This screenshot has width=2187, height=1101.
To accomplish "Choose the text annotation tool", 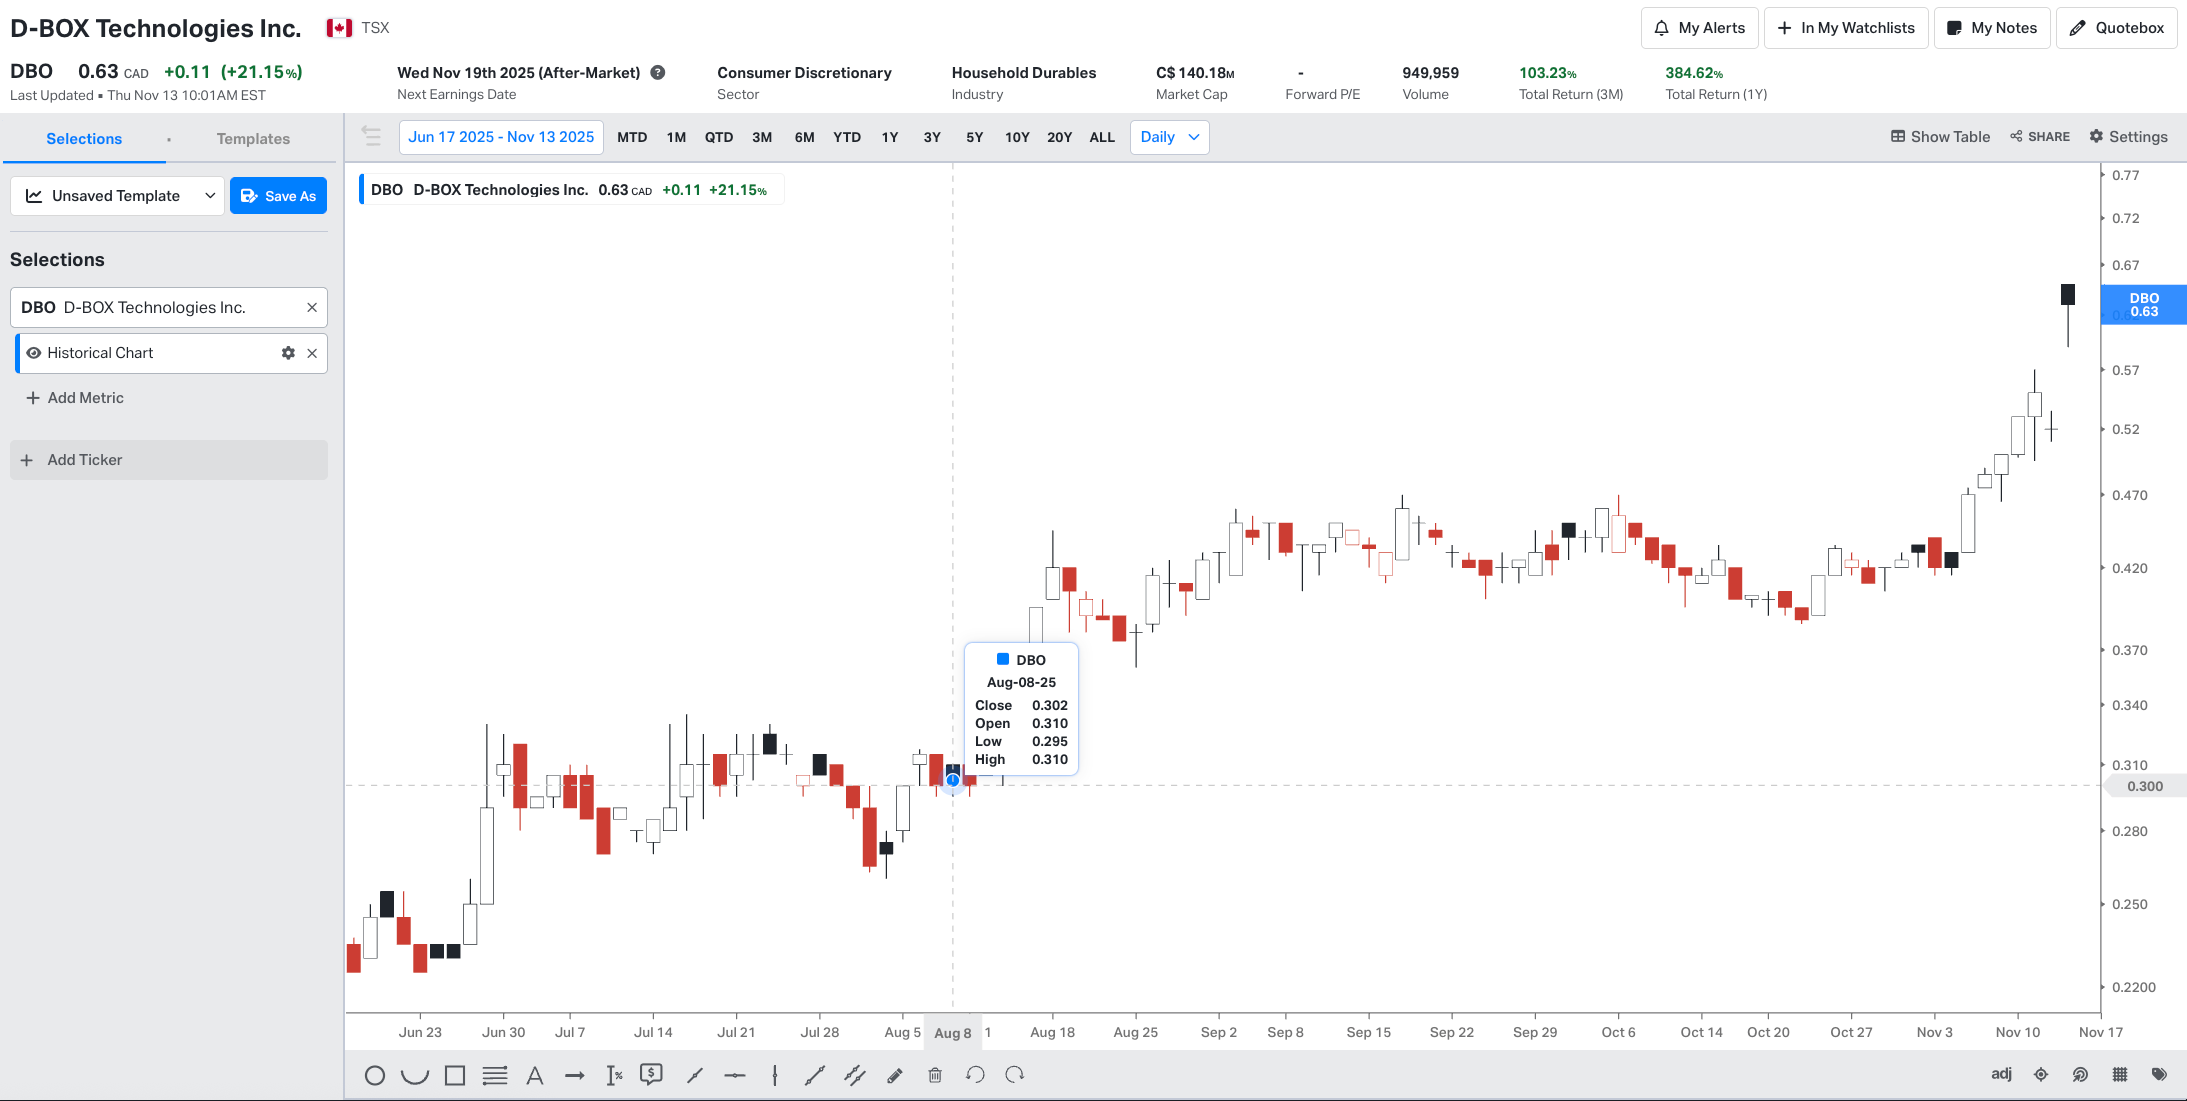I will tap(535, 1076).
